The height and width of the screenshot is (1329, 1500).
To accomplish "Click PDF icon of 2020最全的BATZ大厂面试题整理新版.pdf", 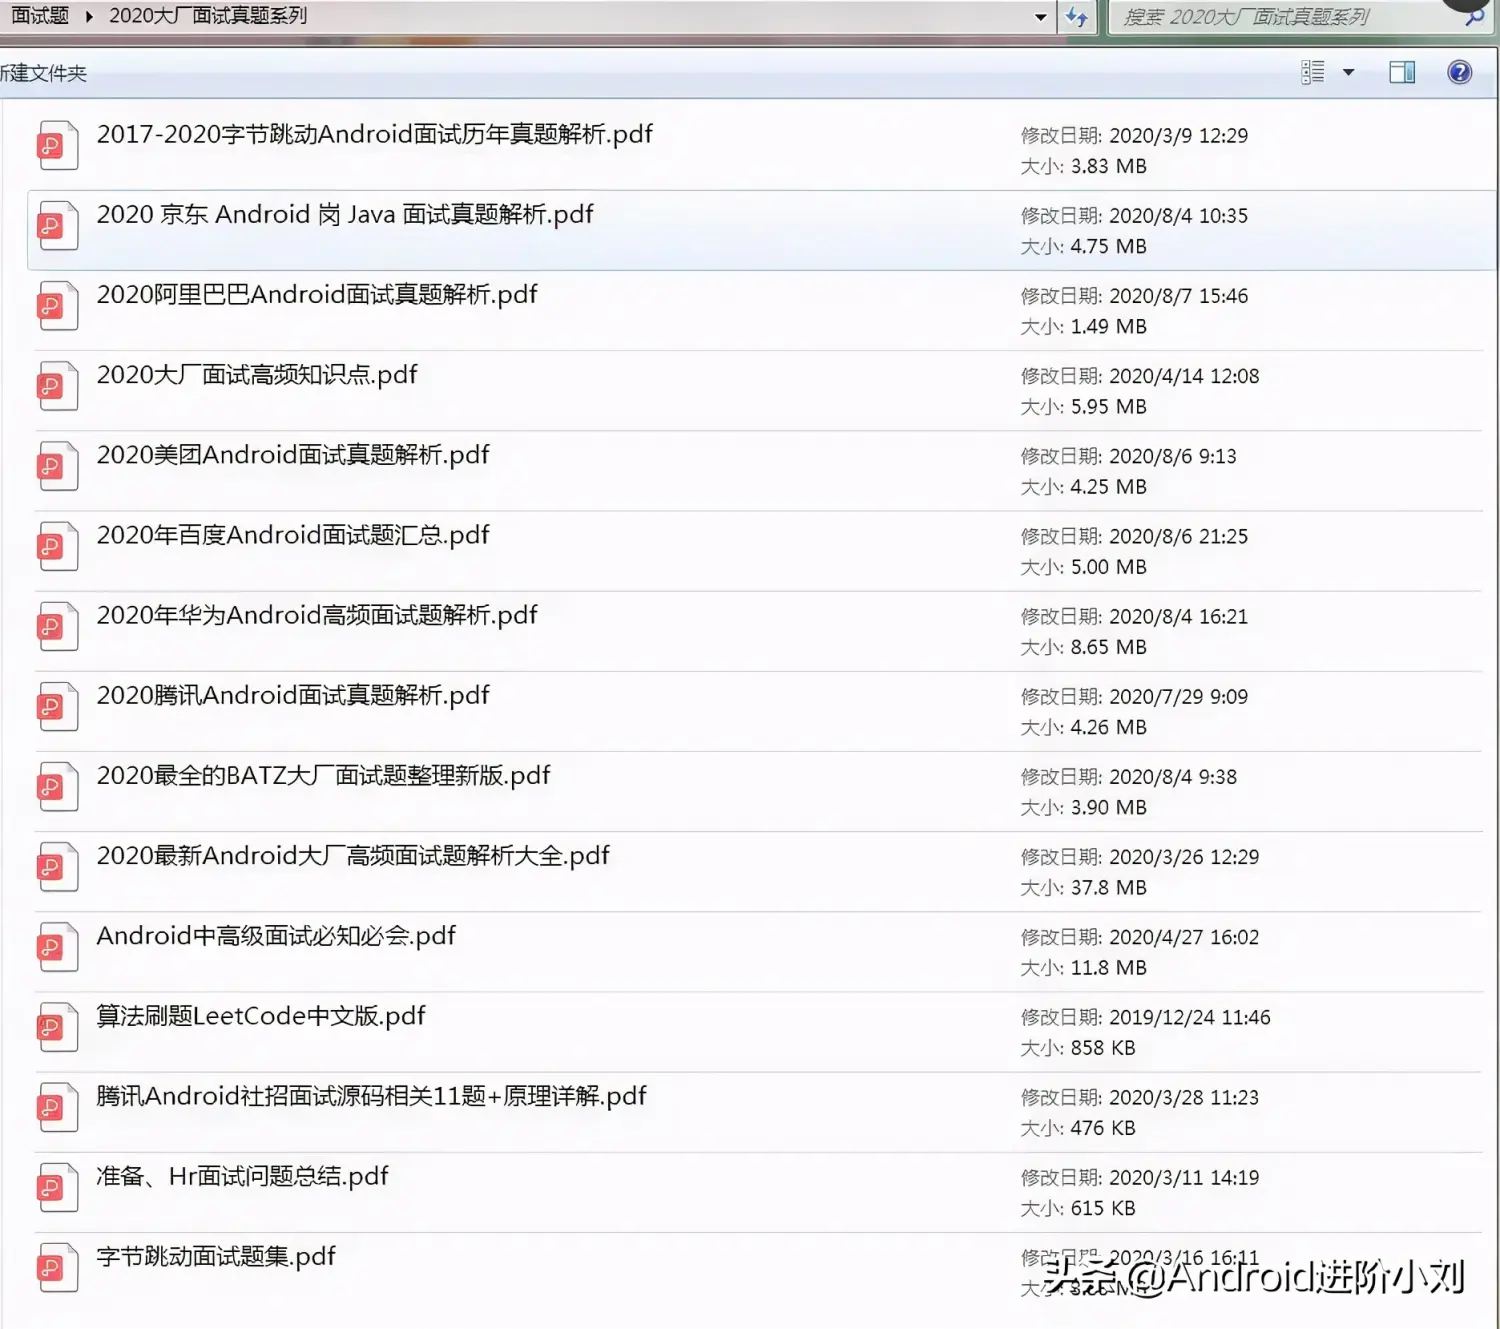I will point(57,787).
